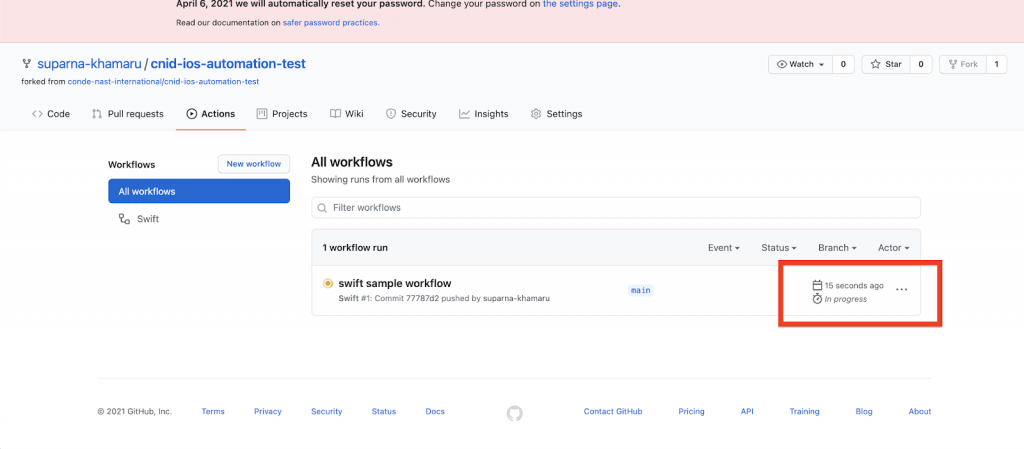Viewport: 1024px width, 449px height.
Task: Click the in-progress status icon of swift sample workflow
Action: click(328, 284)
